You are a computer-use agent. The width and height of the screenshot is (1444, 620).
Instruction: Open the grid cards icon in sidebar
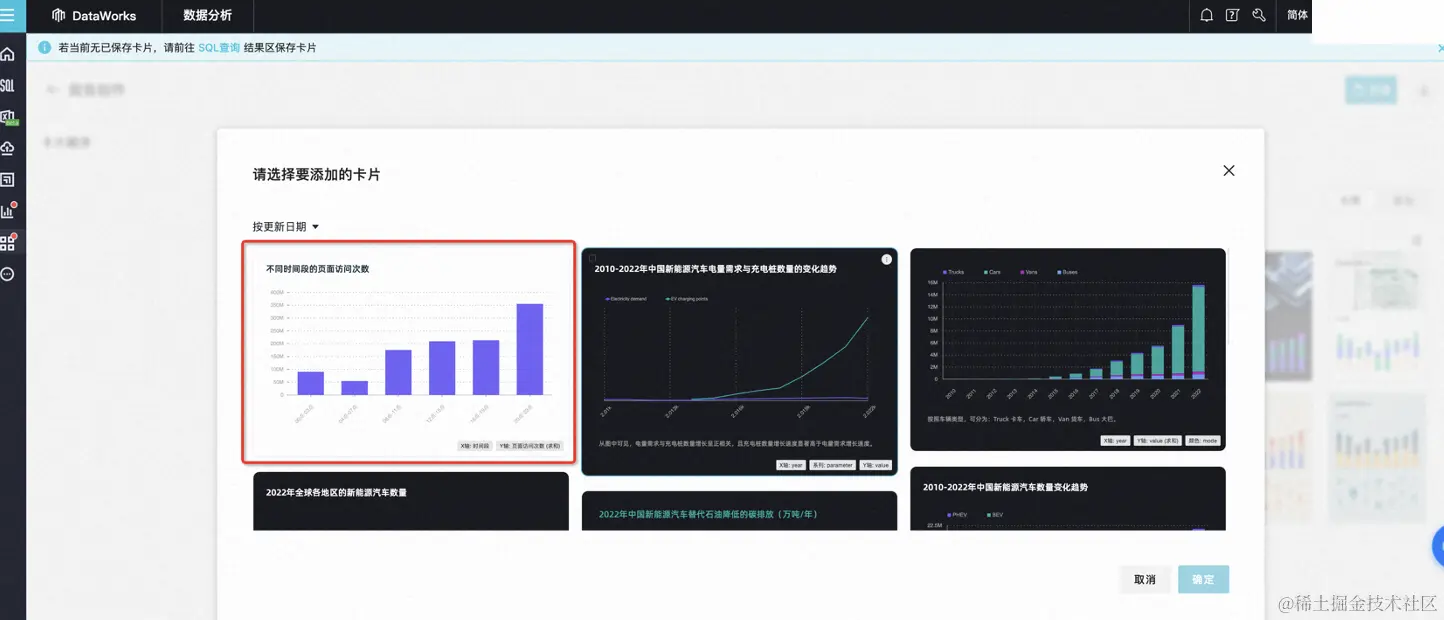8,242
